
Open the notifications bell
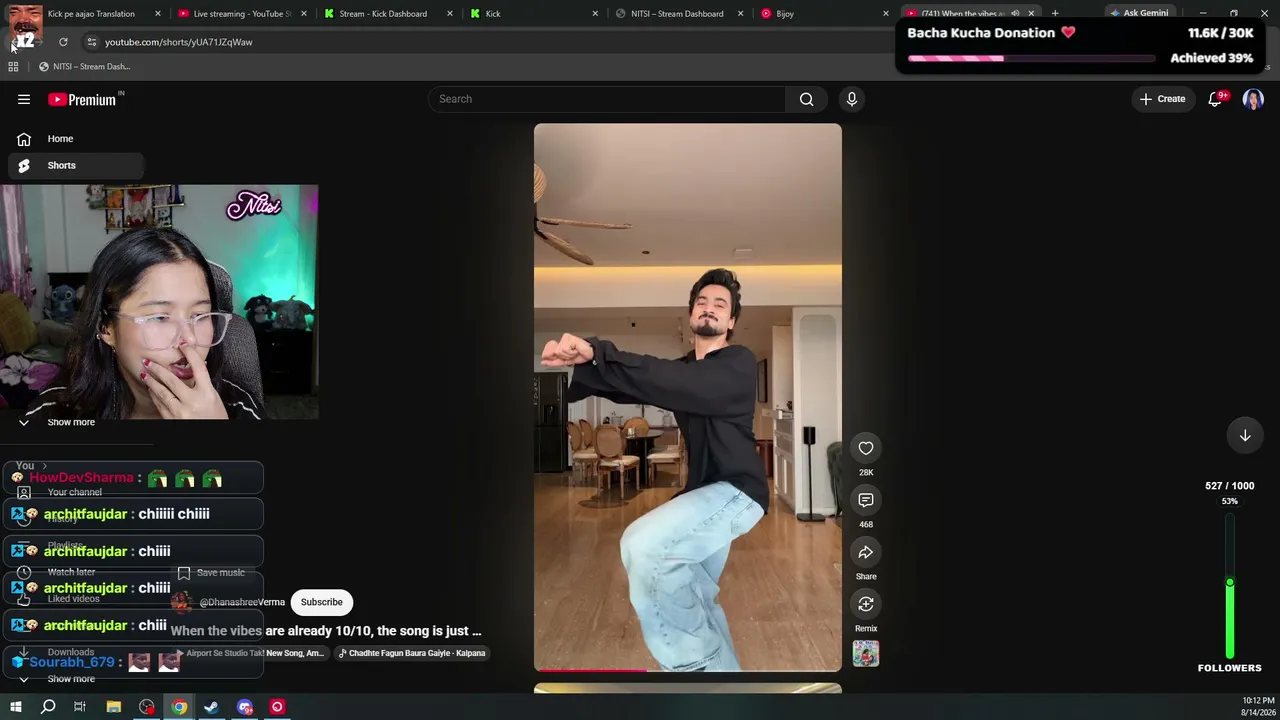click(x=1215, y=99)
